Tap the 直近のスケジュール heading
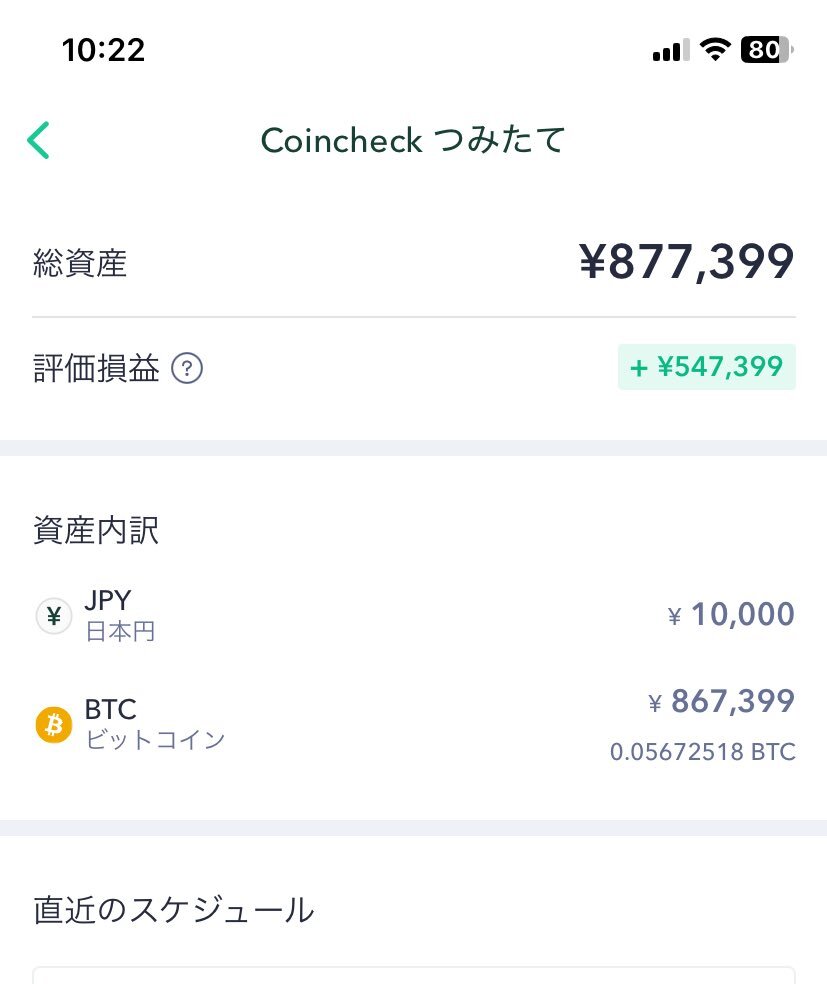827x984 pixels. [x=174, y=910]
